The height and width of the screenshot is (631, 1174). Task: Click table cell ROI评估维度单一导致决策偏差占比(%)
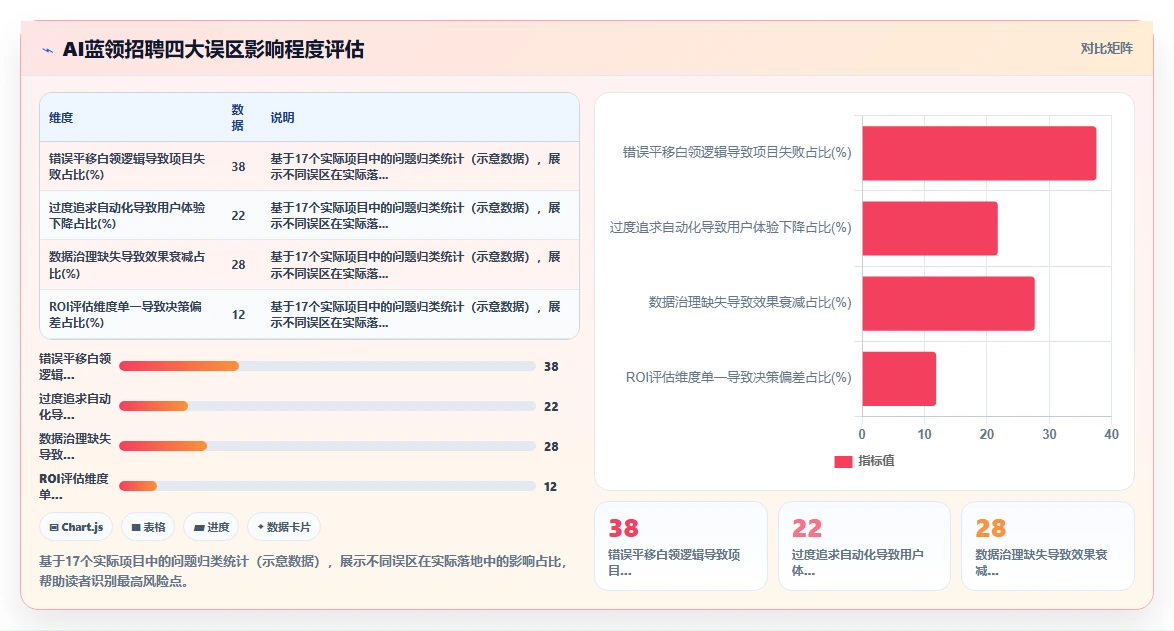pyautogui.click(x=126, y=314)
